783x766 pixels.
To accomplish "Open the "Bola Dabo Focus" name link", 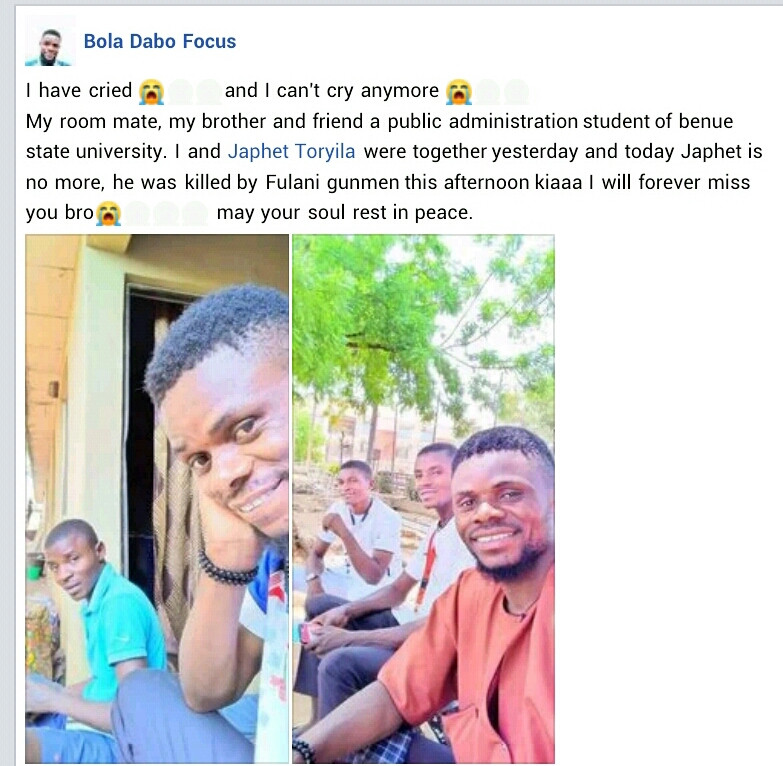I will point(160,42).
